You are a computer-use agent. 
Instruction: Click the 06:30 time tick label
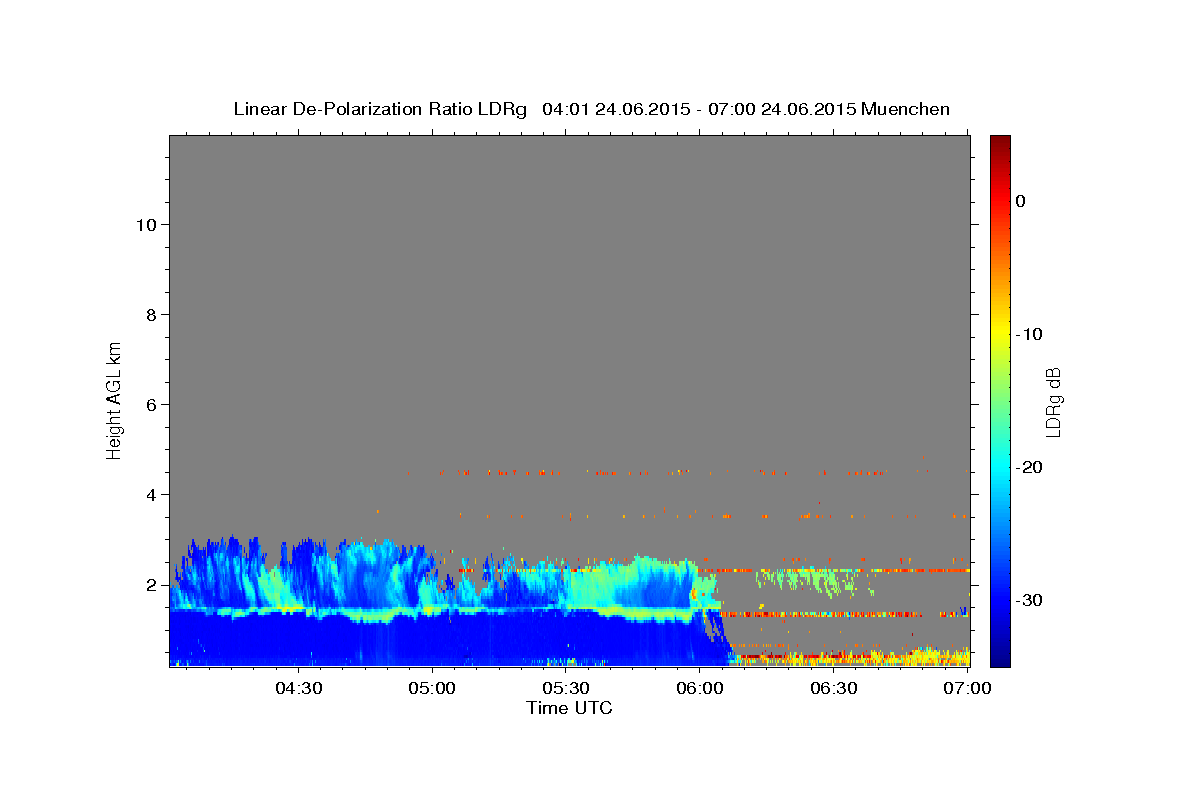(834, 689)
